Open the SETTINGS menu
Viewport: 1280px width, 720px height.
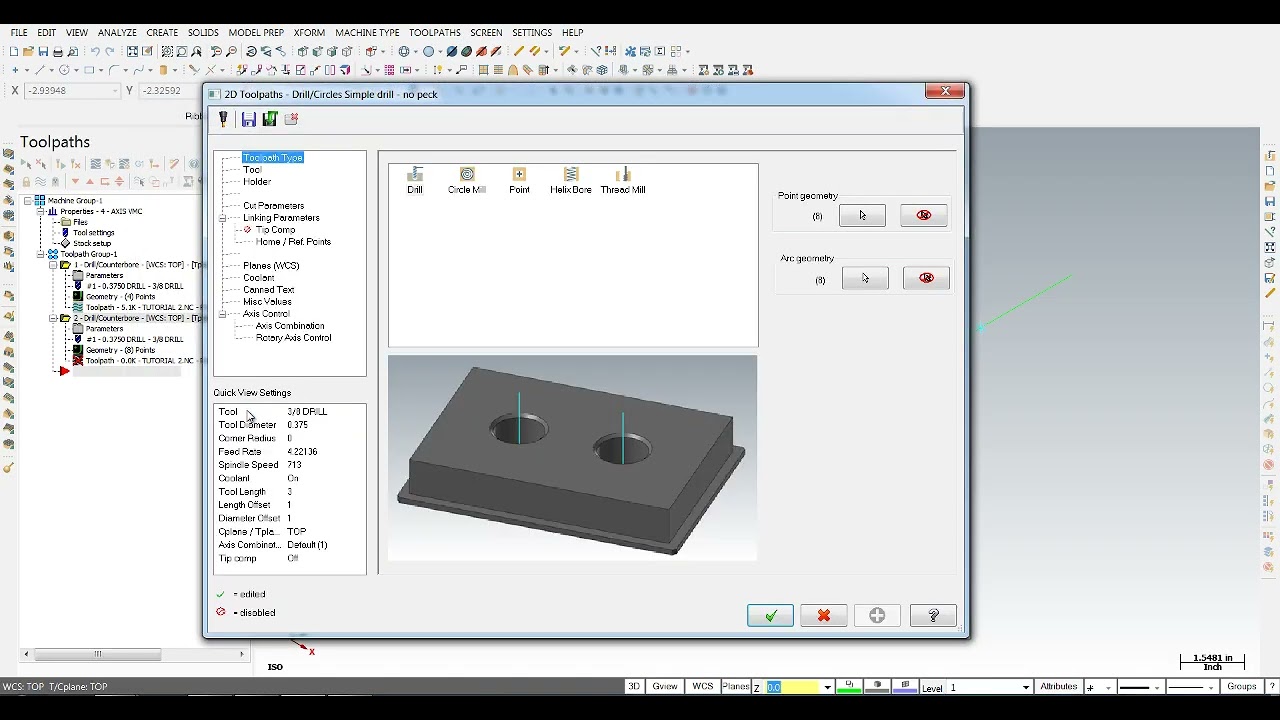point(532,33)
